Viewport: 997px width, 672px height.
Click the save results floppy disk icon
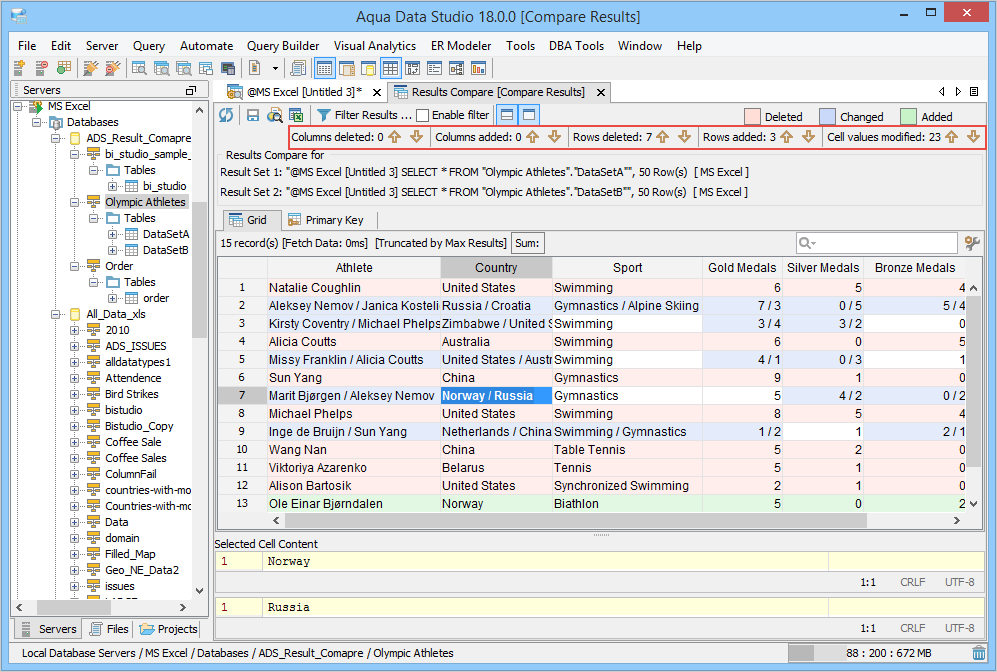(x=252, y=115)
